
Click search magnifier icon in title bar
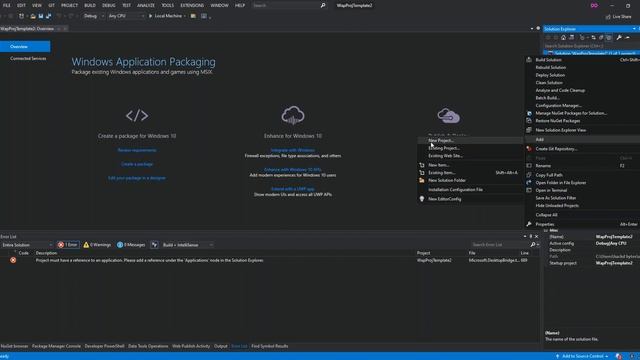click(x=323, y=5)
